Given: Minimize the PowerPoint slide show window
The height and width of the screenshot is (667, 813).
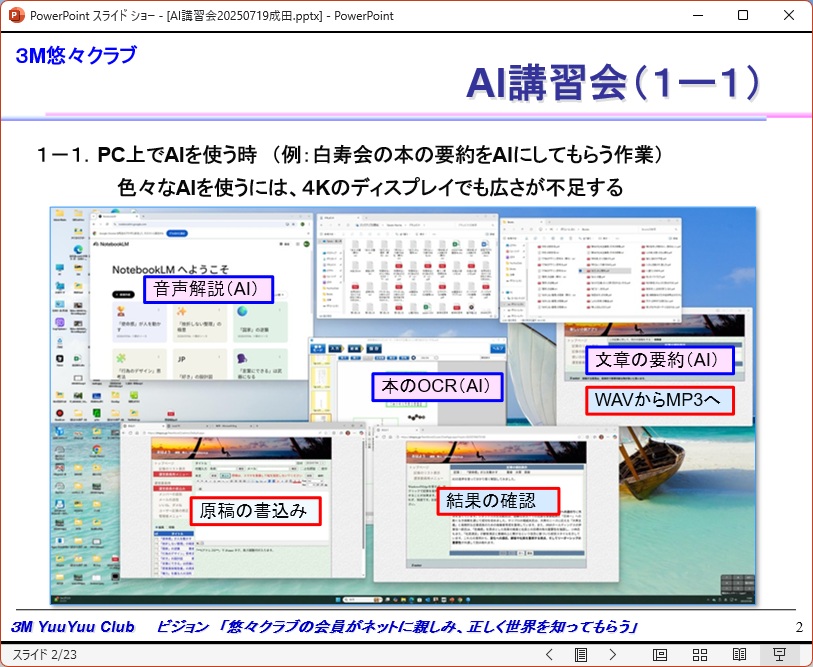Looking at the screenshot, I should coord(696,16).
